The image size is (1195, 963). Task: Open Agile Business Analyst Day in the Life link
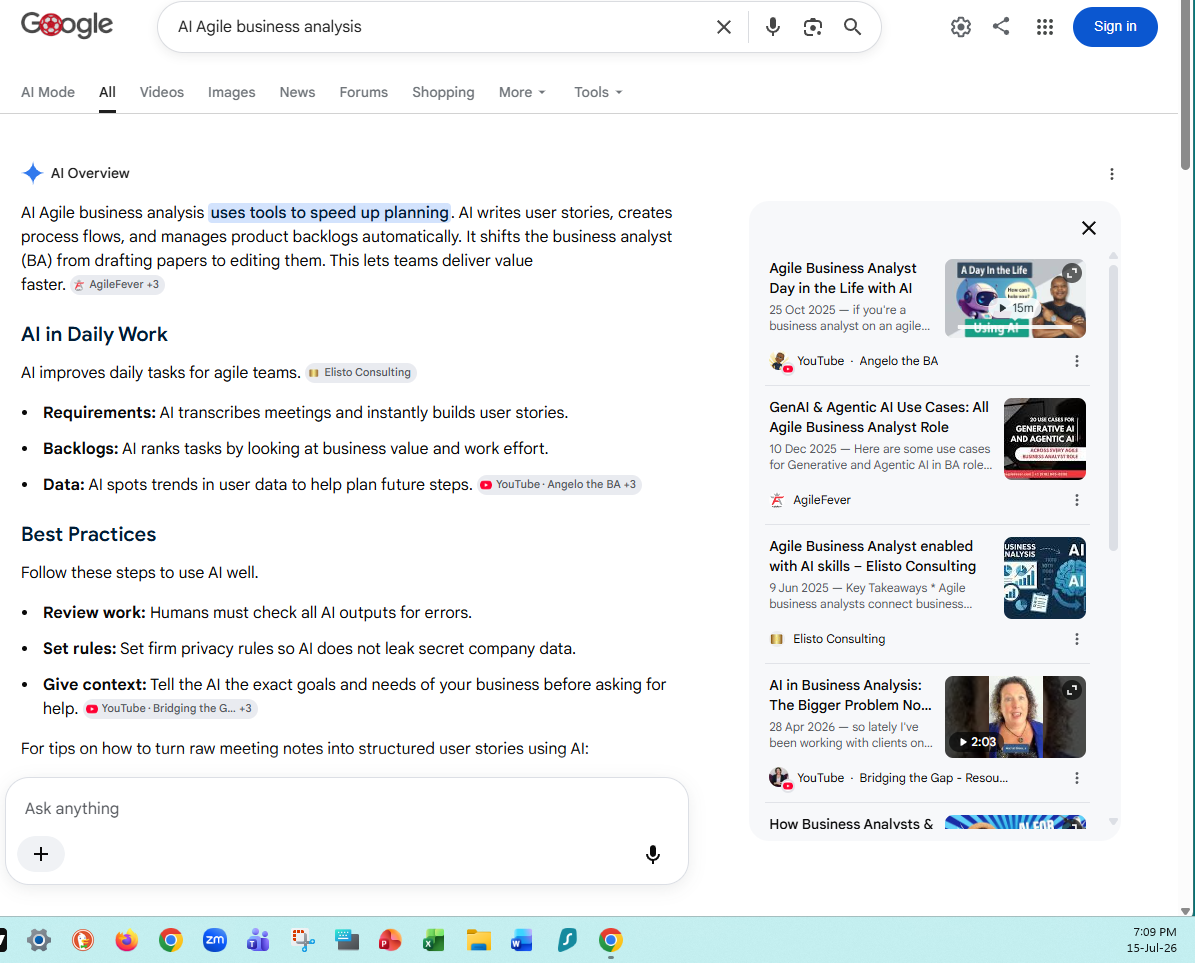coord(841,278)
